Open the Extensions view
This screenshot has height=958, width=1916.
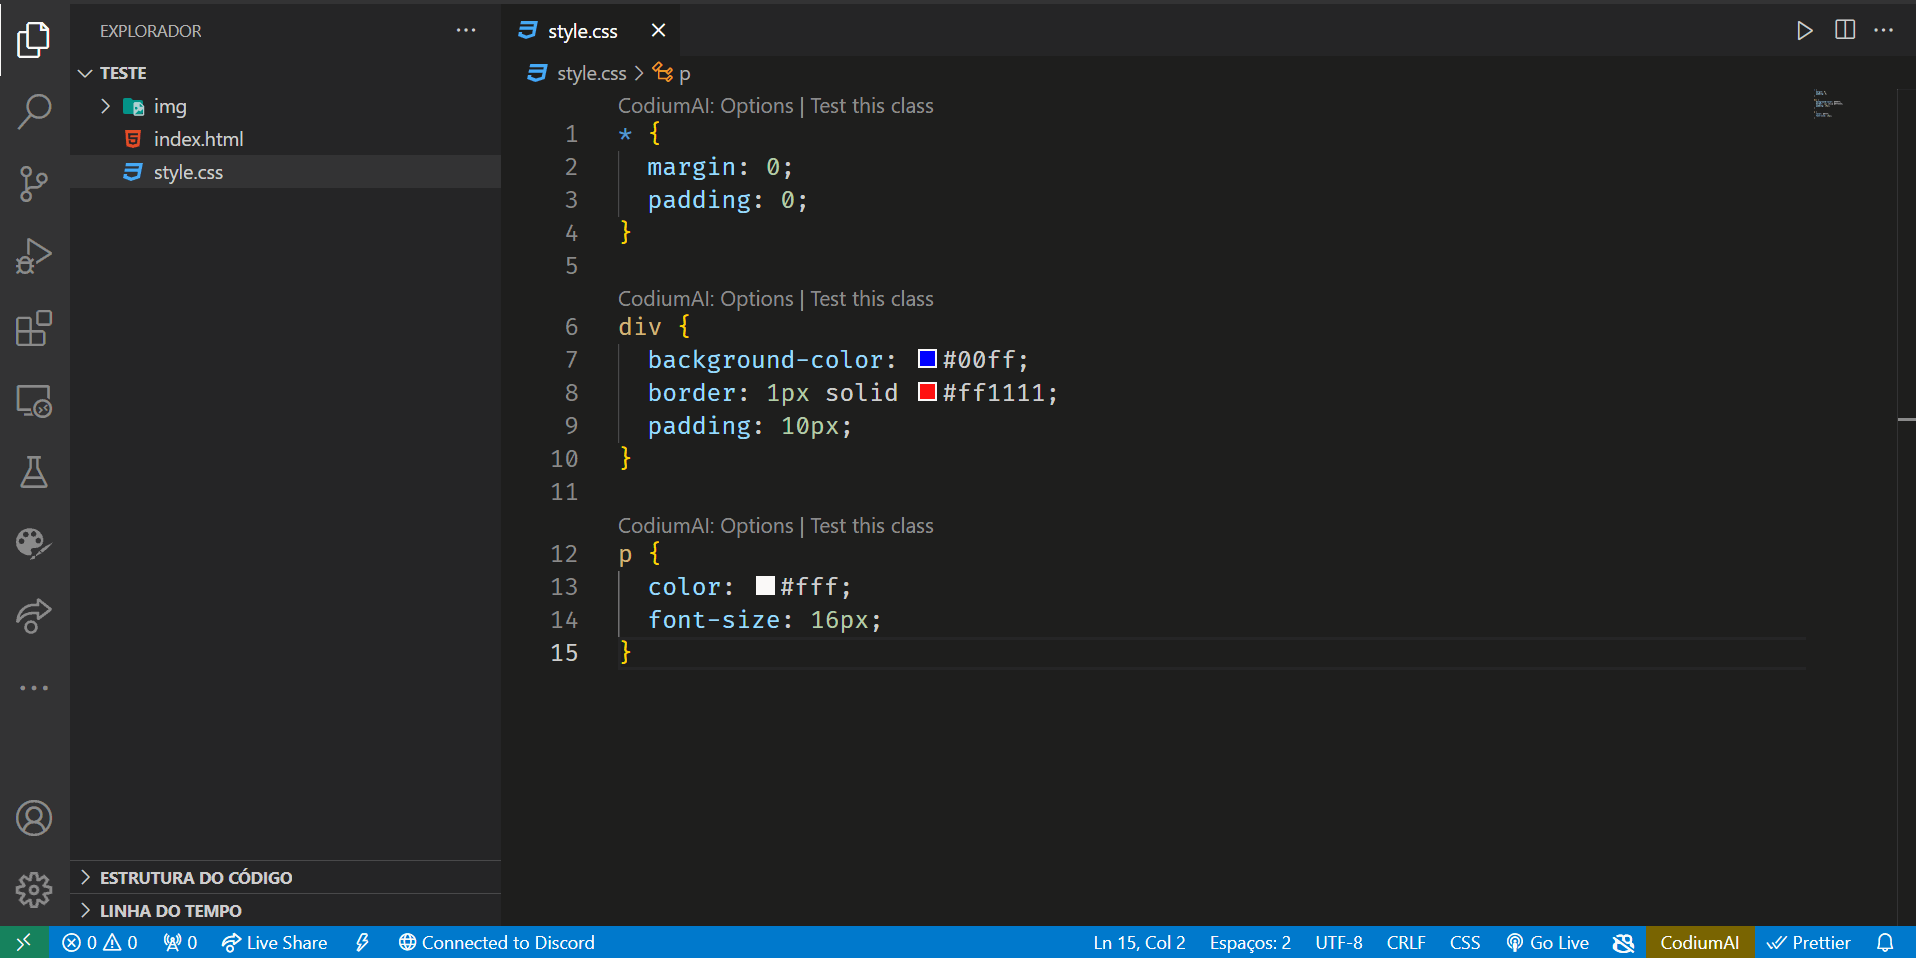(x=34, y=328)
